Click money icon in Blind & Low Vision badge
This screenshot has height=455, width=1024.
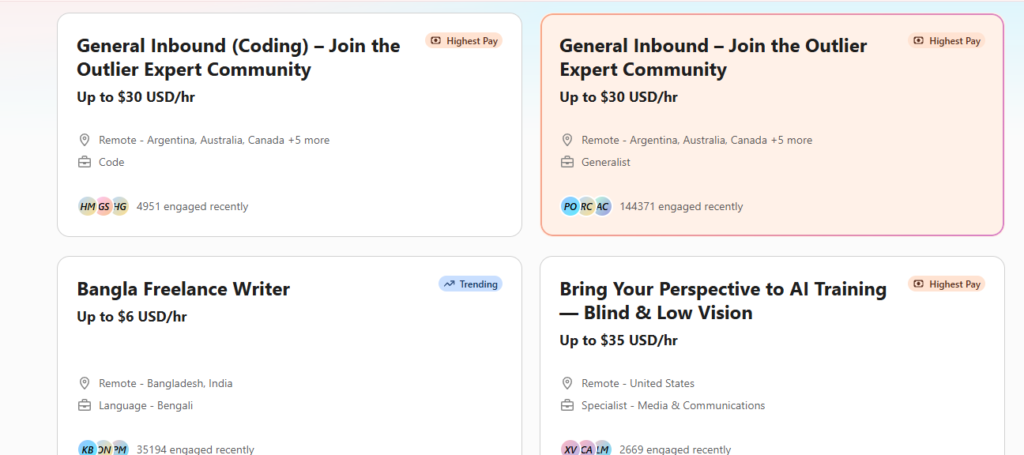tap(918, 284)
